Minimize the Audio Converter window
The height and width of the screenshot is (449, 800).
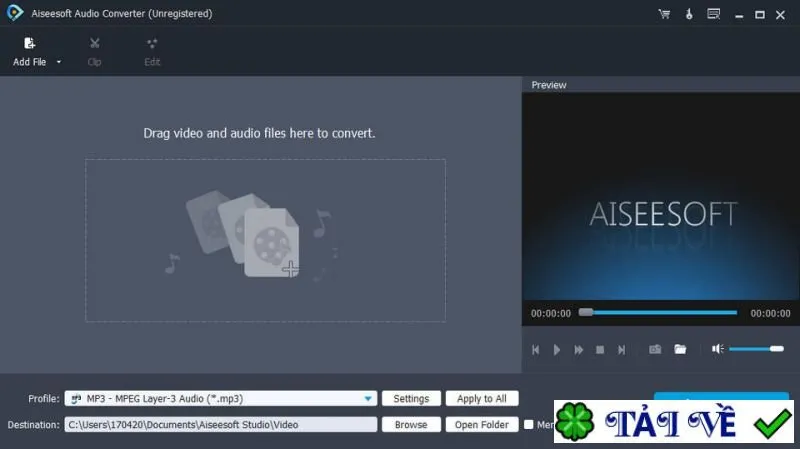739,15
